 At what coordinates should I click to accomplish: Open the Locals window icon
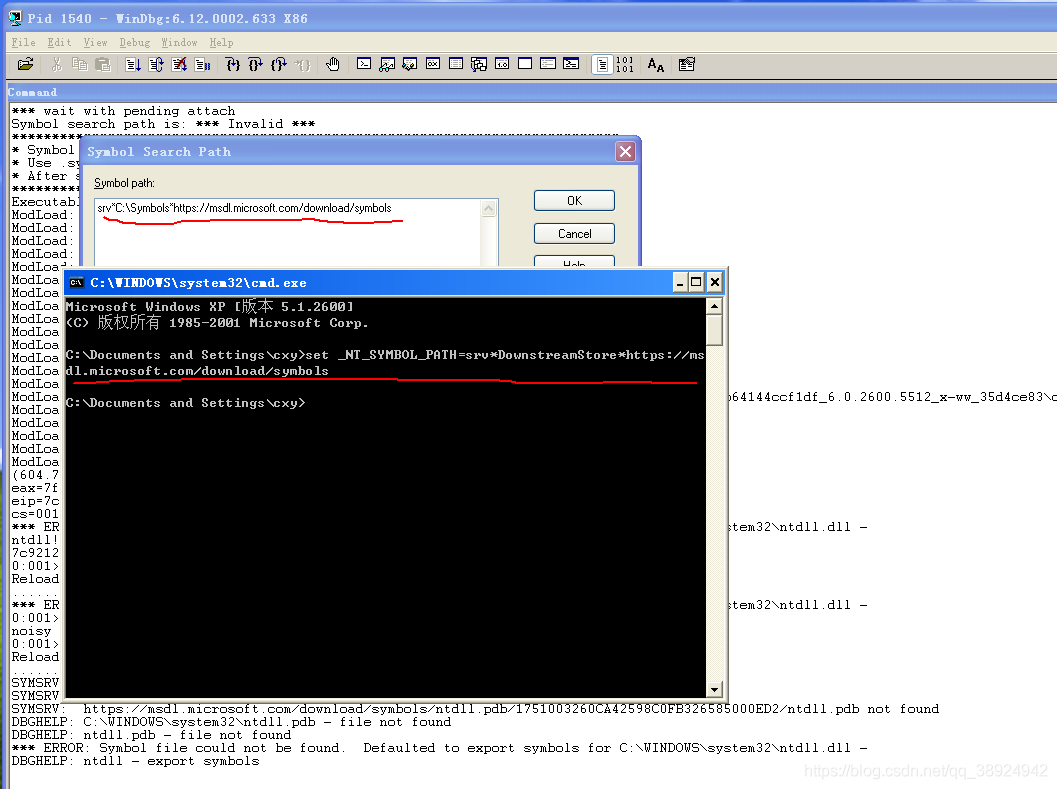pos(410,64)
